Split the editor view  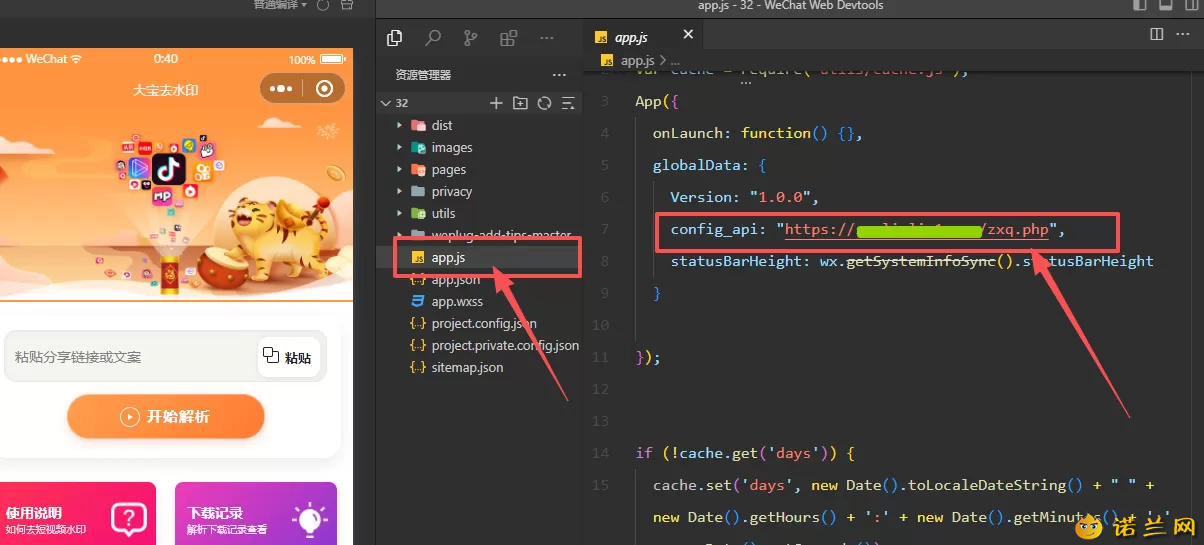point(1157,34)
